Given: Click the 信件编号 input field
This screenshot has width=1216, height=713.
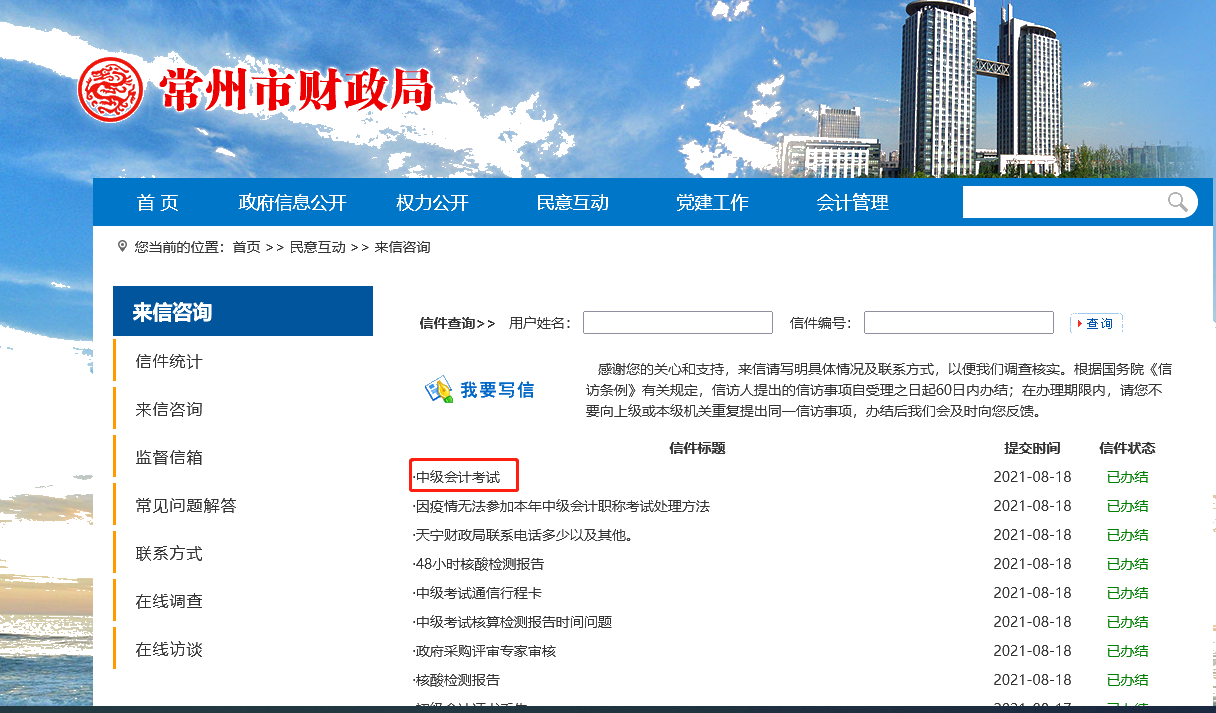Looking at the screenshot, I should tap(958, 322).
